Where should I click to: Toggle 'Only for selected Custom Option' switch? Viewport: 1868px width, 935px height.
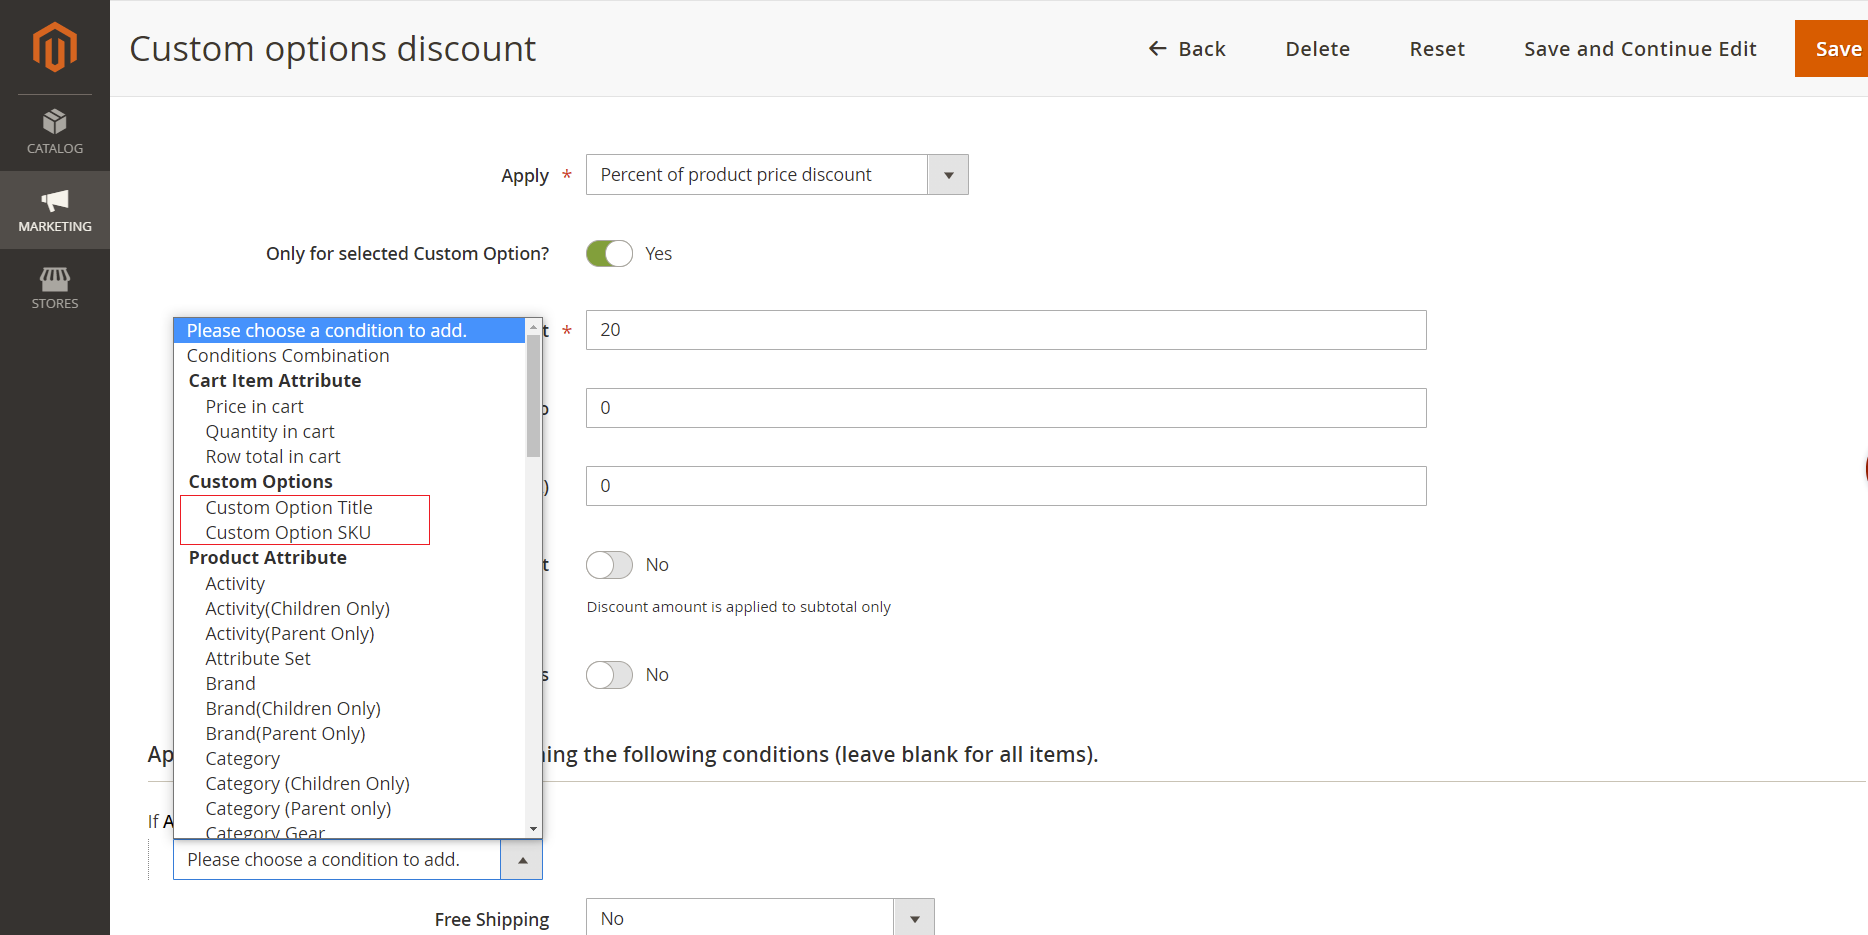click(x=609, y=254)
